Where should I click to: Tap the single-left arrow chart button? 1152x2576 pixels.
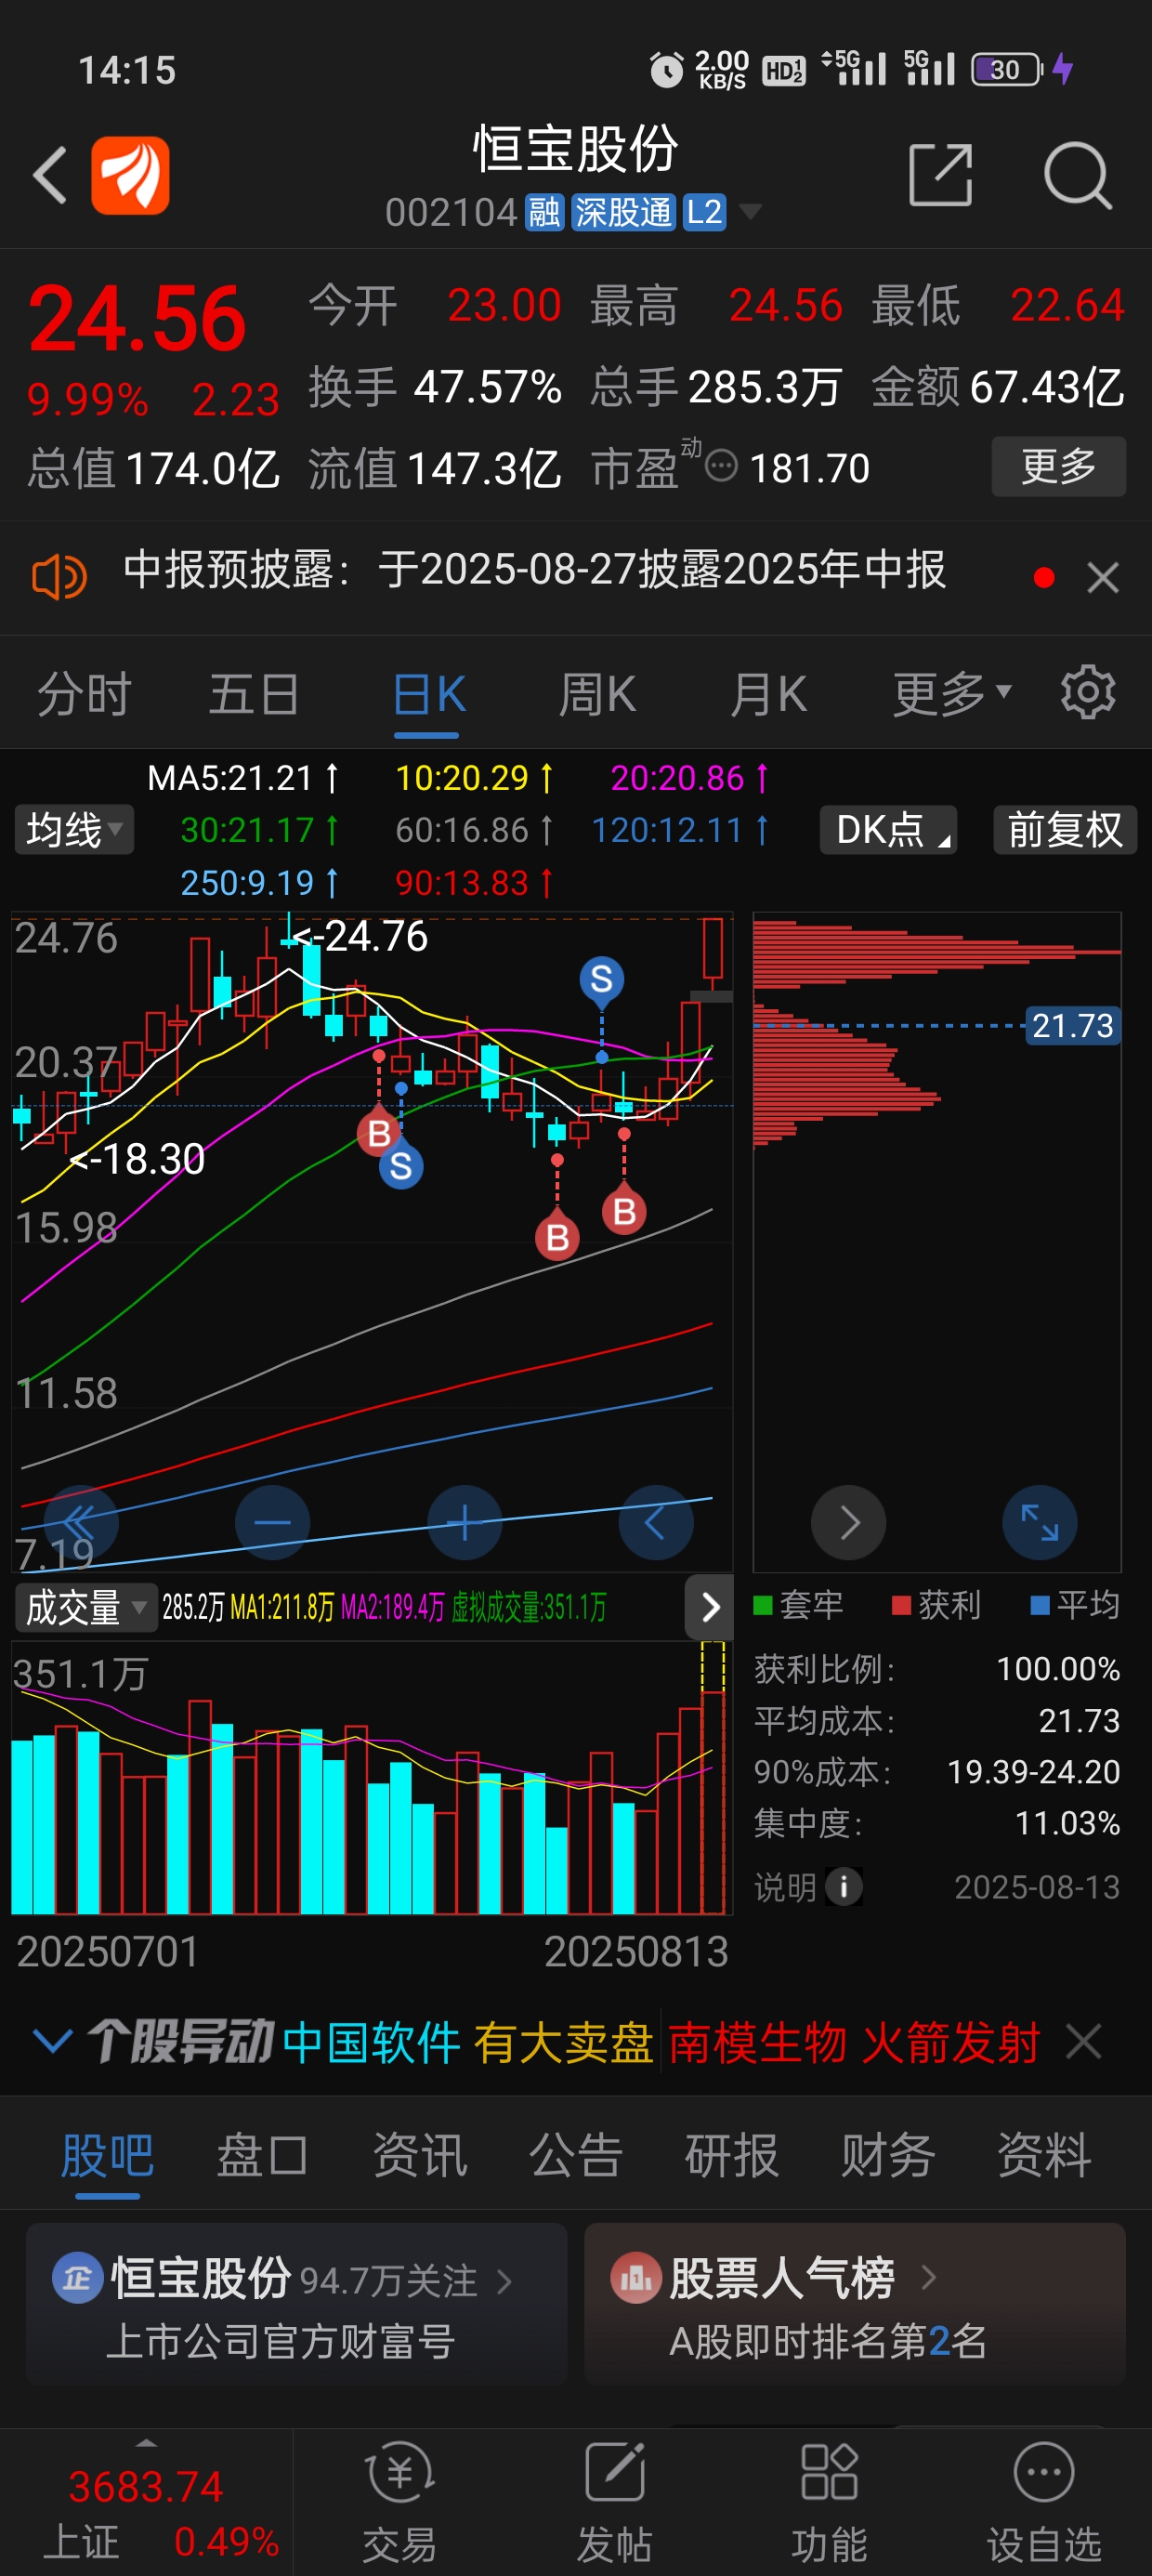click(x=656, y=1523)
